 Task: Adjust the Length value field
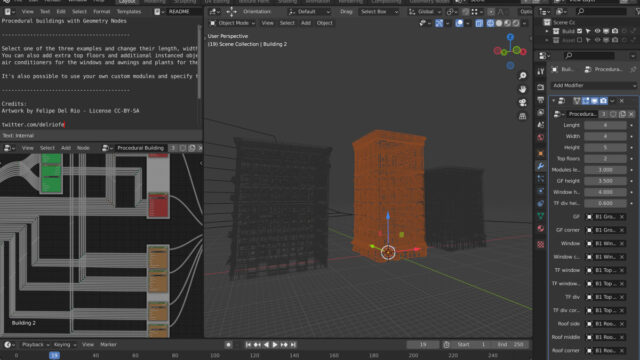point(605,125)
